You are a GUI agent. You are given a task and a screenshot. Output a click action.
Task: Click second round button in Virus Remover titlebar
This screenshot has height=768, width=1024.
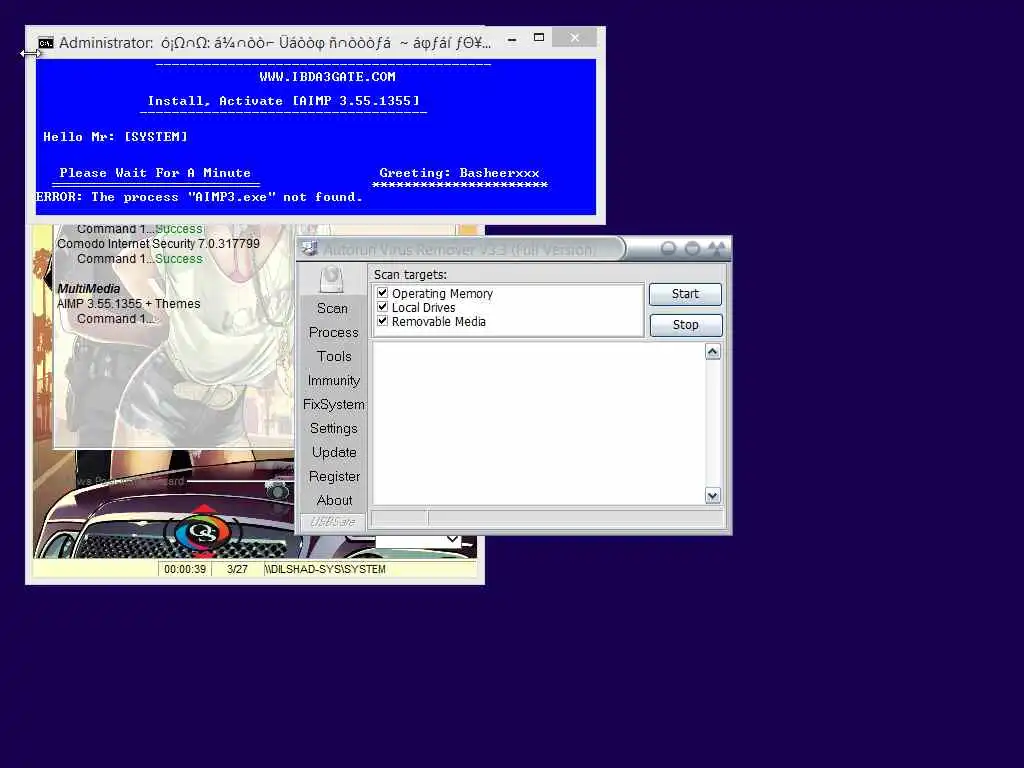(692, 248)
